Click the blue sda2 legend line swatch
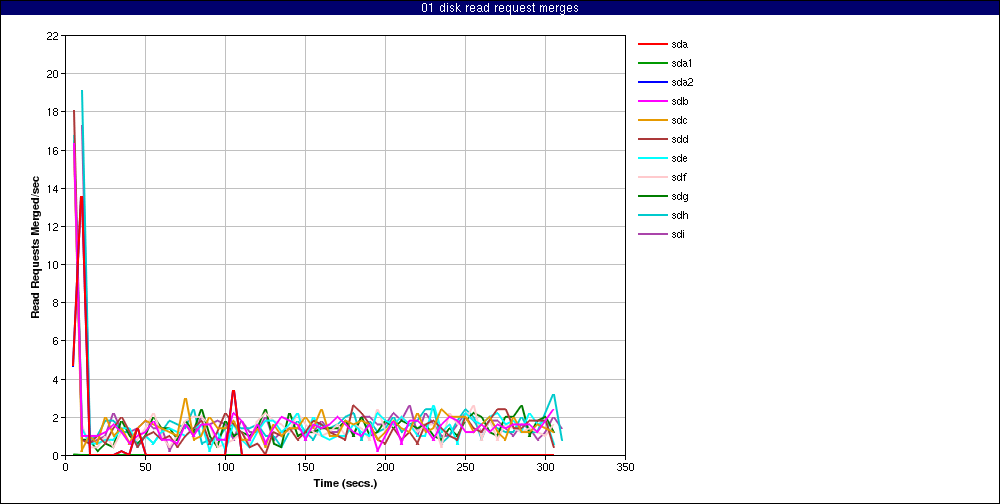This screenshot has height=504, width=1000. point(652,82)
